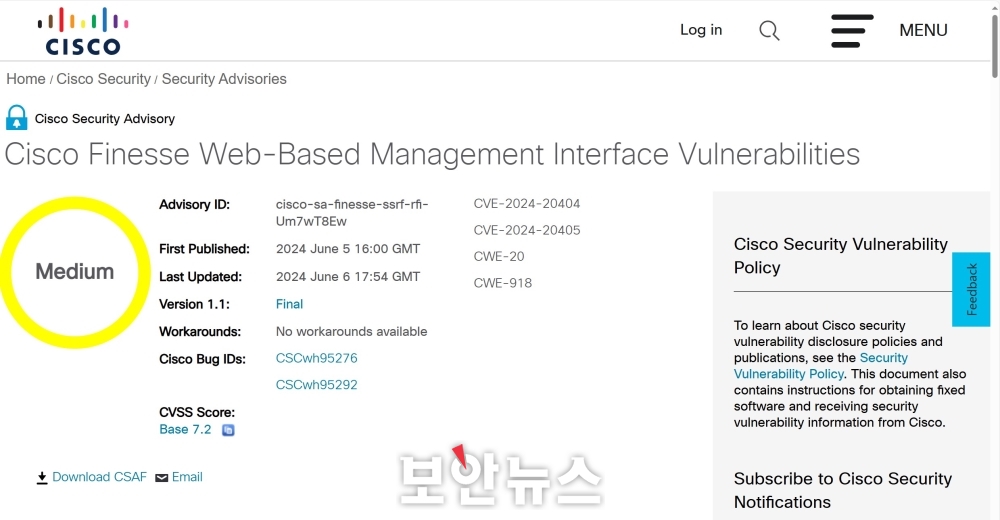Select the blue security advisory lock icon
The width and height of the screenshot is (1000, 520).
coord(17,118)
